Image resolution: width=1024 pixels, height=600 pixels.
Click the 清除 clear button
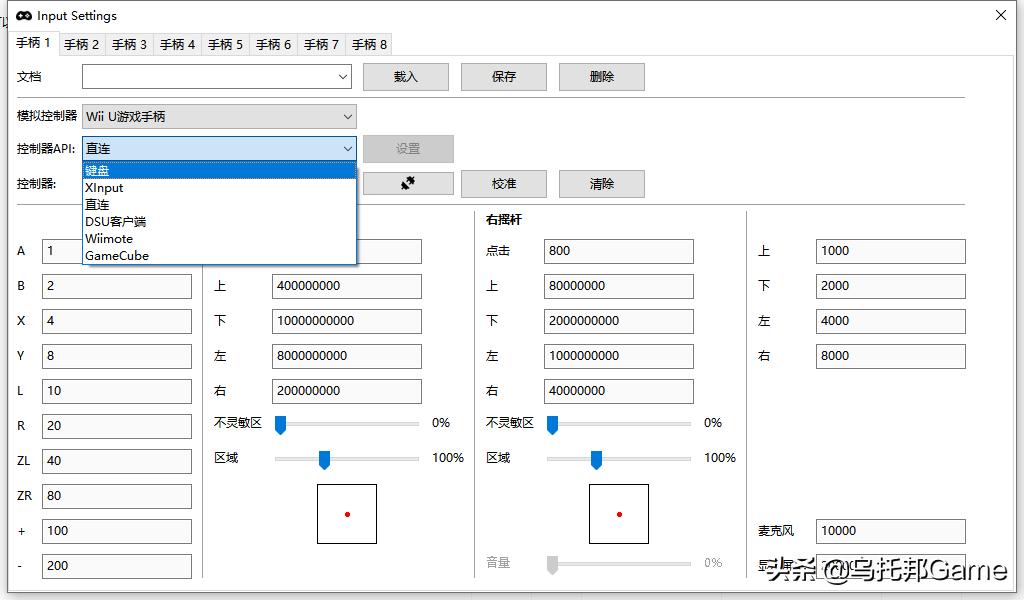pos(601,184)
